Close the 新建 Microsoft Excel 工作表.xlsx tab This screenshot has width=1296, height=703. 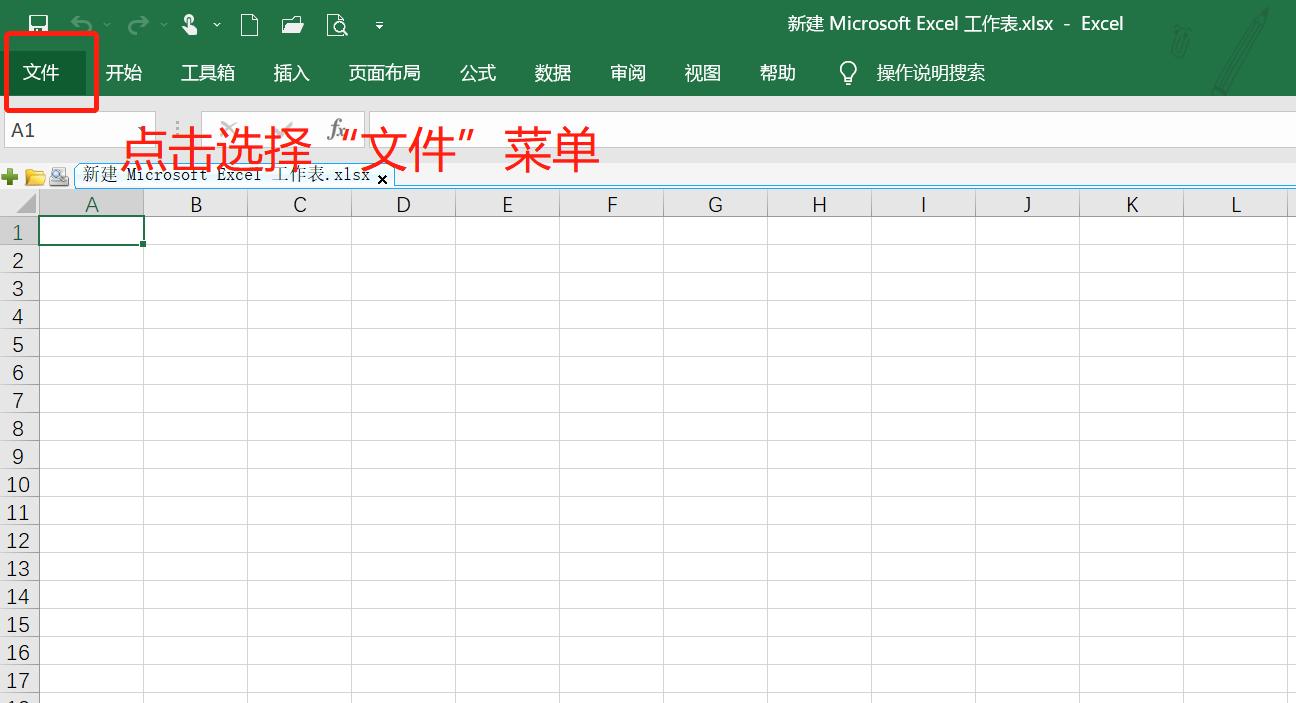click(x=383, y=179)
